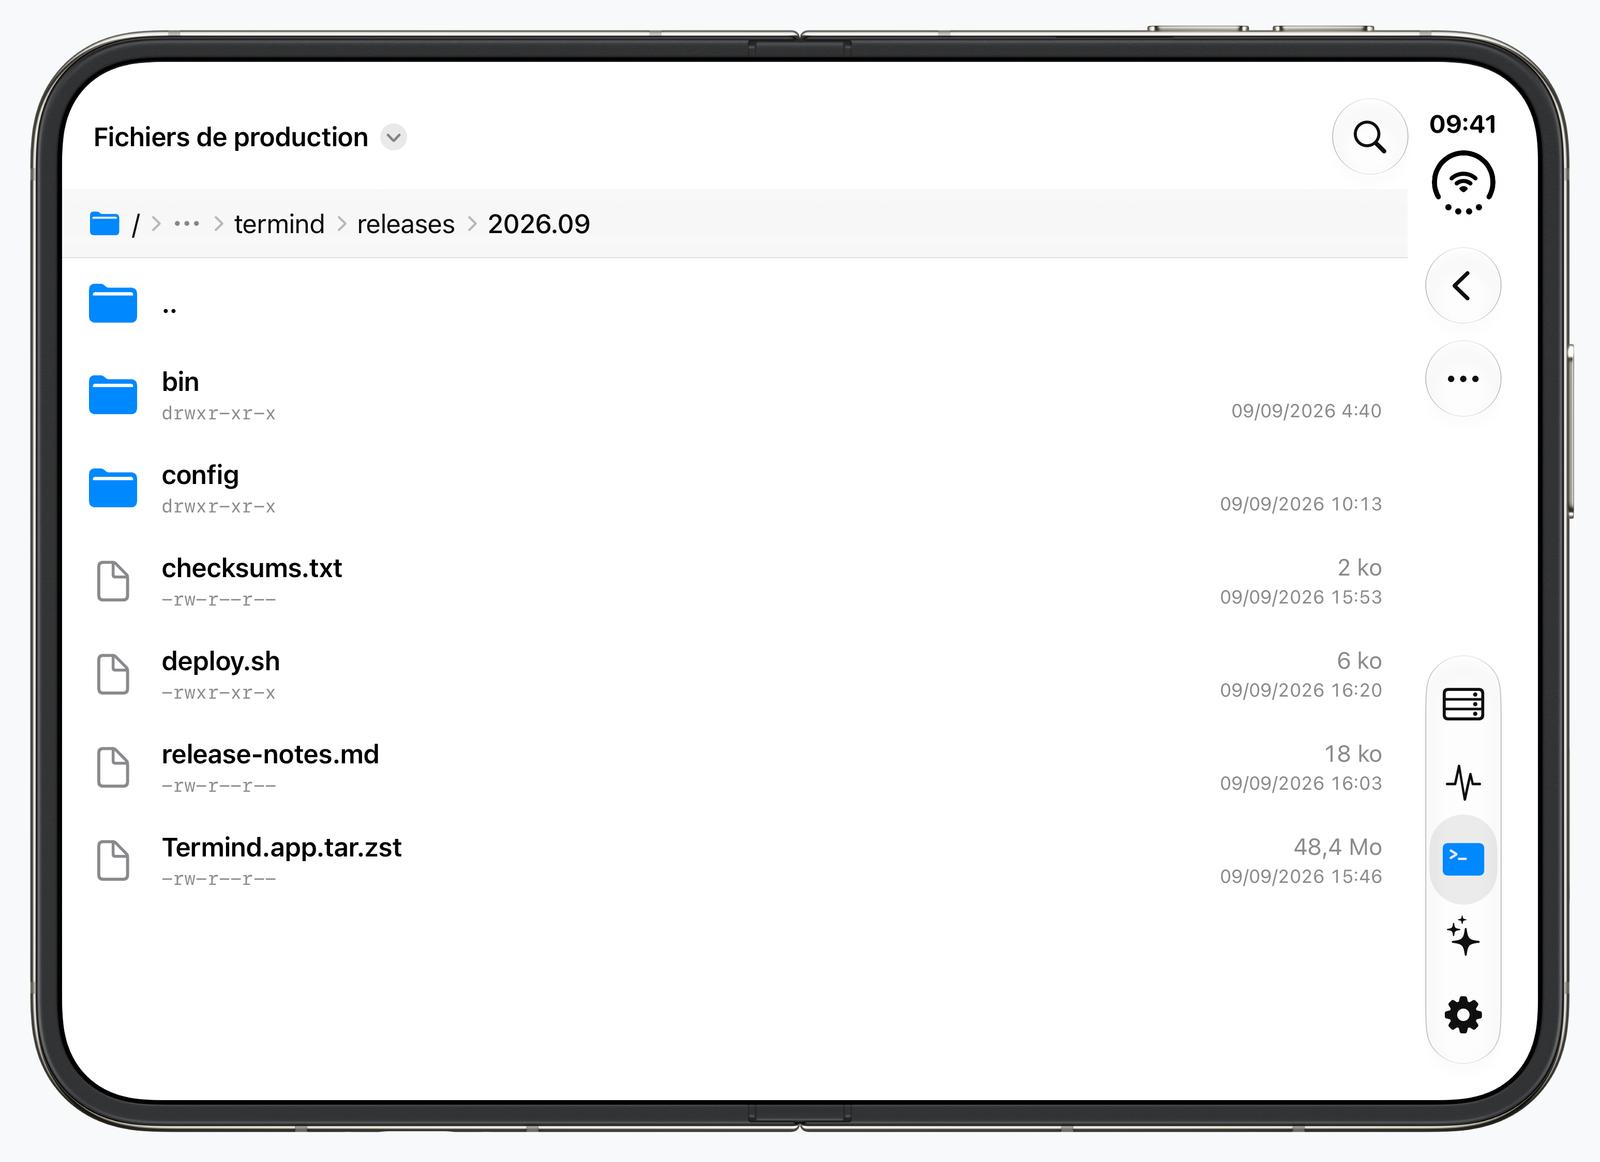
Task: Click the 18 ko file size
Action: (1353, 754)
